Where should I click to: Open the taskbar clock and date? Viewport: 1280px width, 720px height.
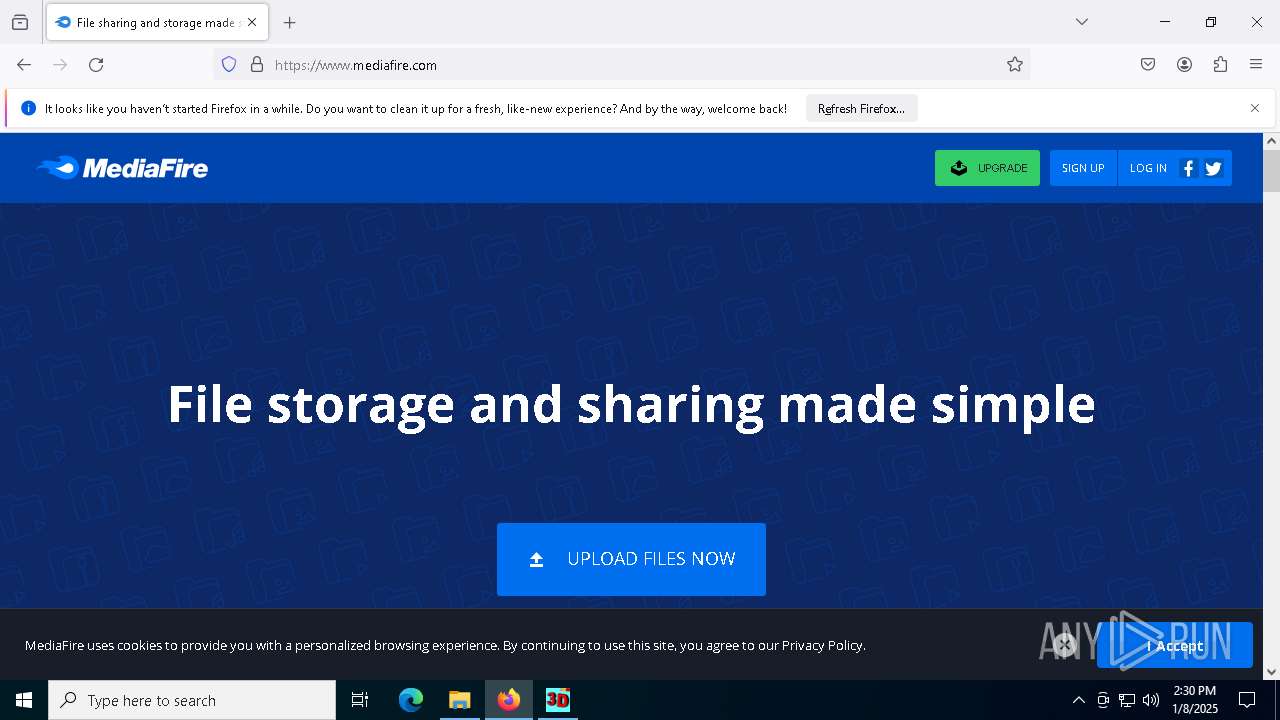point(1195,700)
